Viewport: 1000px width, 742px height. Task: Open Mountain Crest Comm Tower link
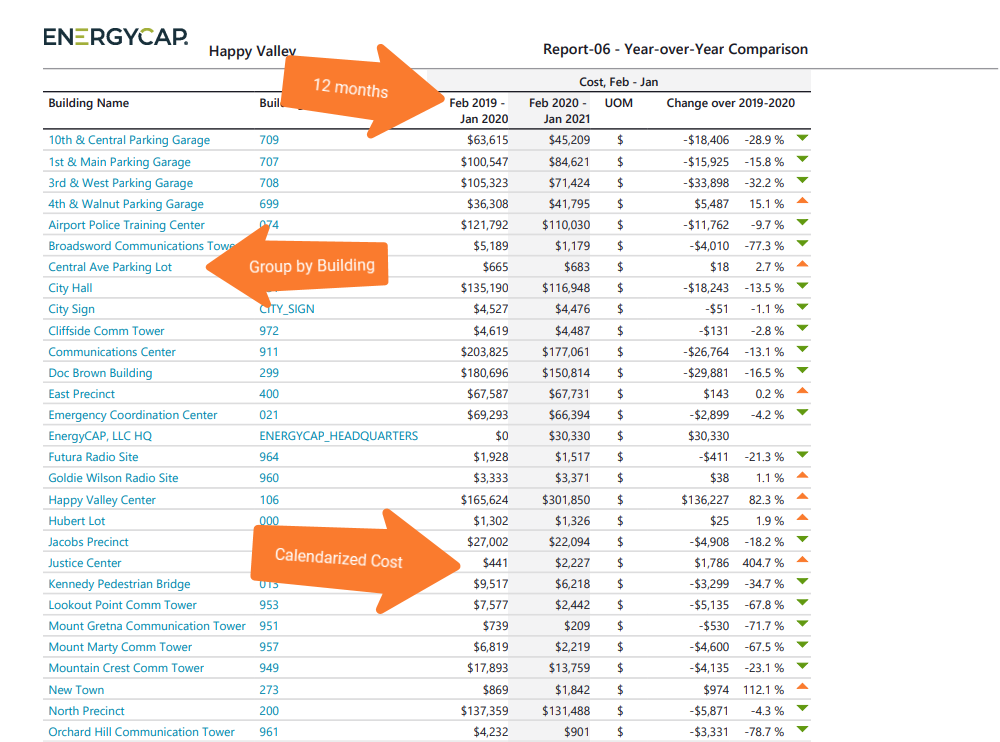pos(126,668)
